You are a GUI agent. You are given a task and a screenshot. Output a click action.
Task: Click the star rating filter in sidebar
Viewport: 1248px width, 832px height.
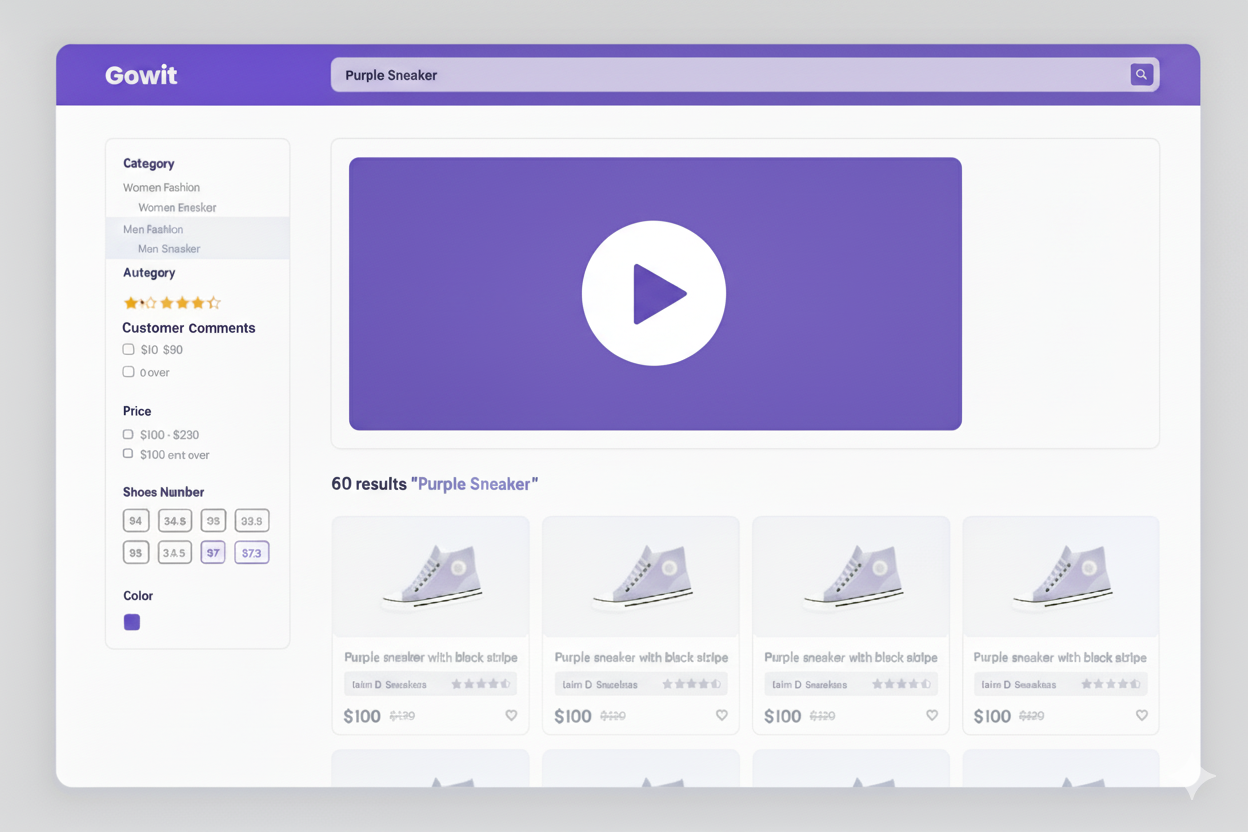click(171, 303)
